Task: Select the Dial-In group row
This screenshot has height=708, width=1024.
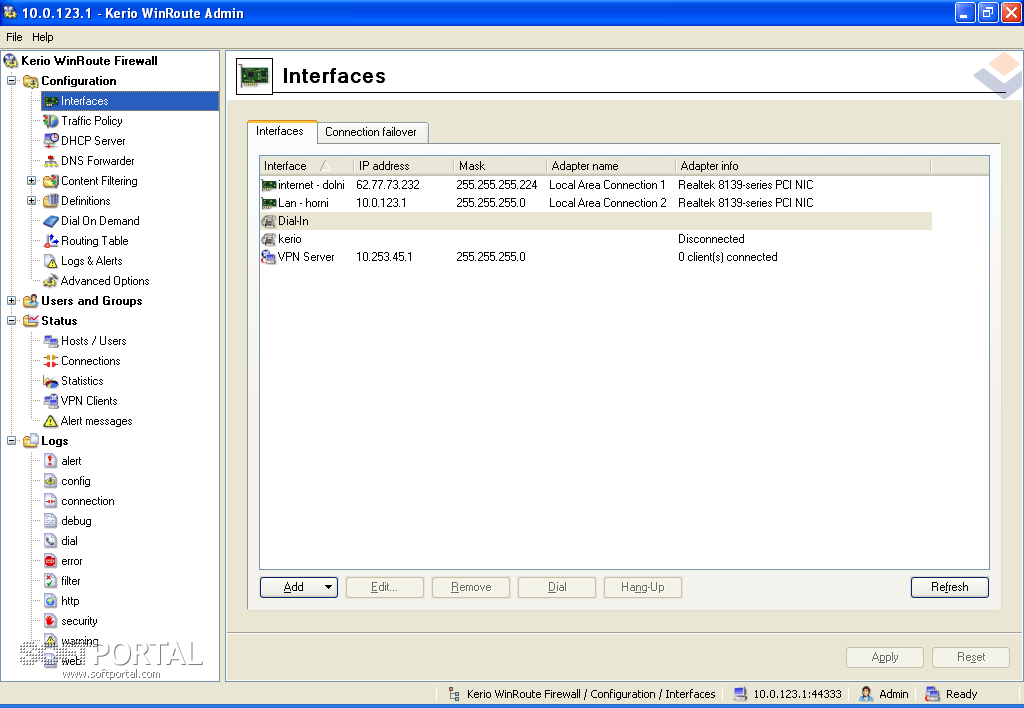Action: 596,221
